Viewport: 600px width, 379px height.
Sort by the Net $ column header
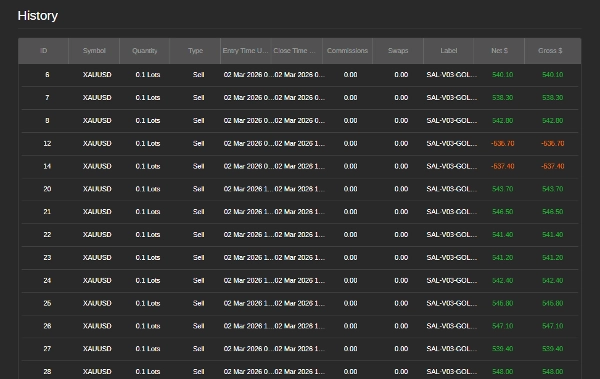point(499,51)
